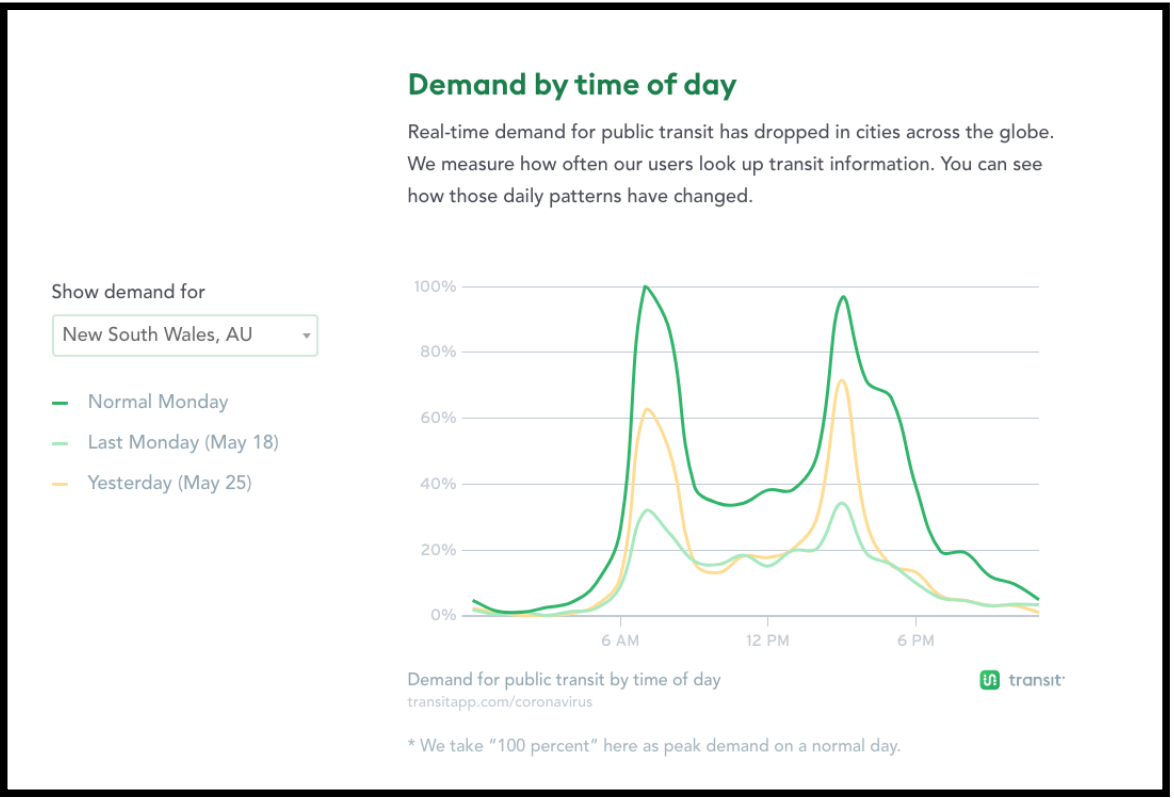The width and height of the screenshot is (1174, 798).
Task: Click the afternoon peak of Yesterday line
Action: pyautogui.click(x=842, y=380)
